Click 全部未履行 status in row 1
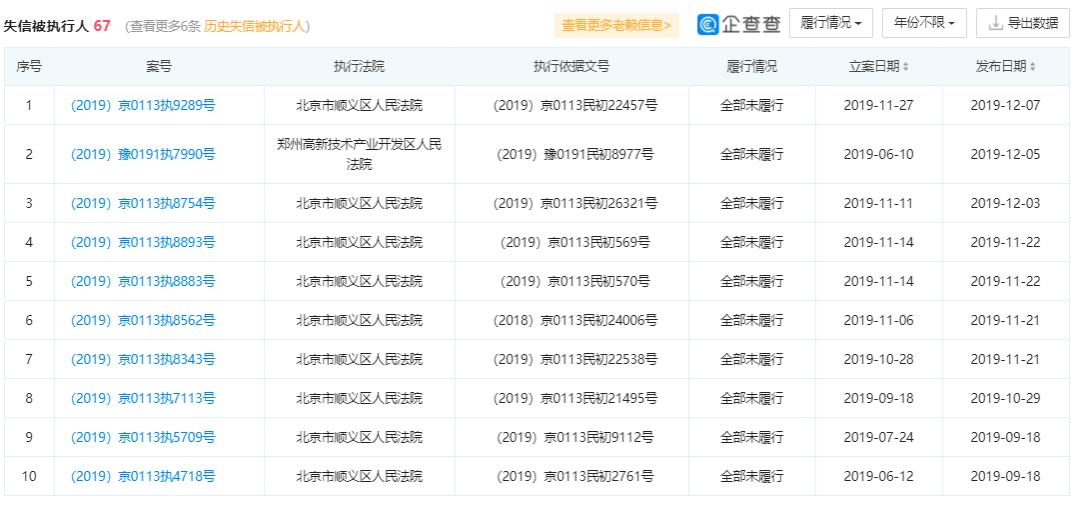The width and height of the screenshot is (1080, 512). tap(752, 105)
